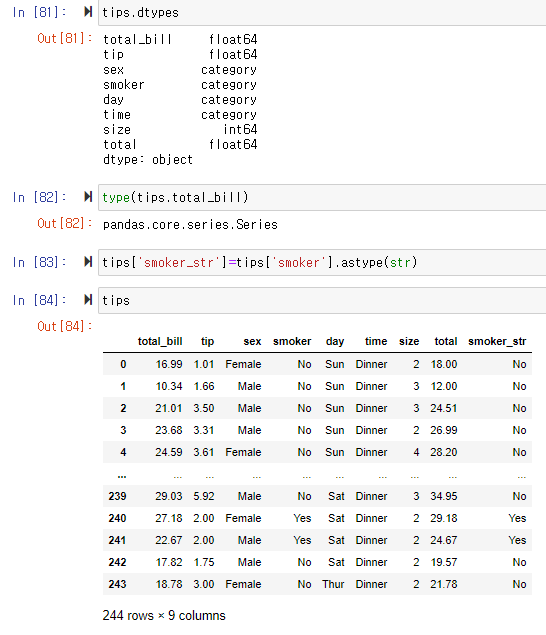Run cell In [81] with its run icon

coord(88,12)
